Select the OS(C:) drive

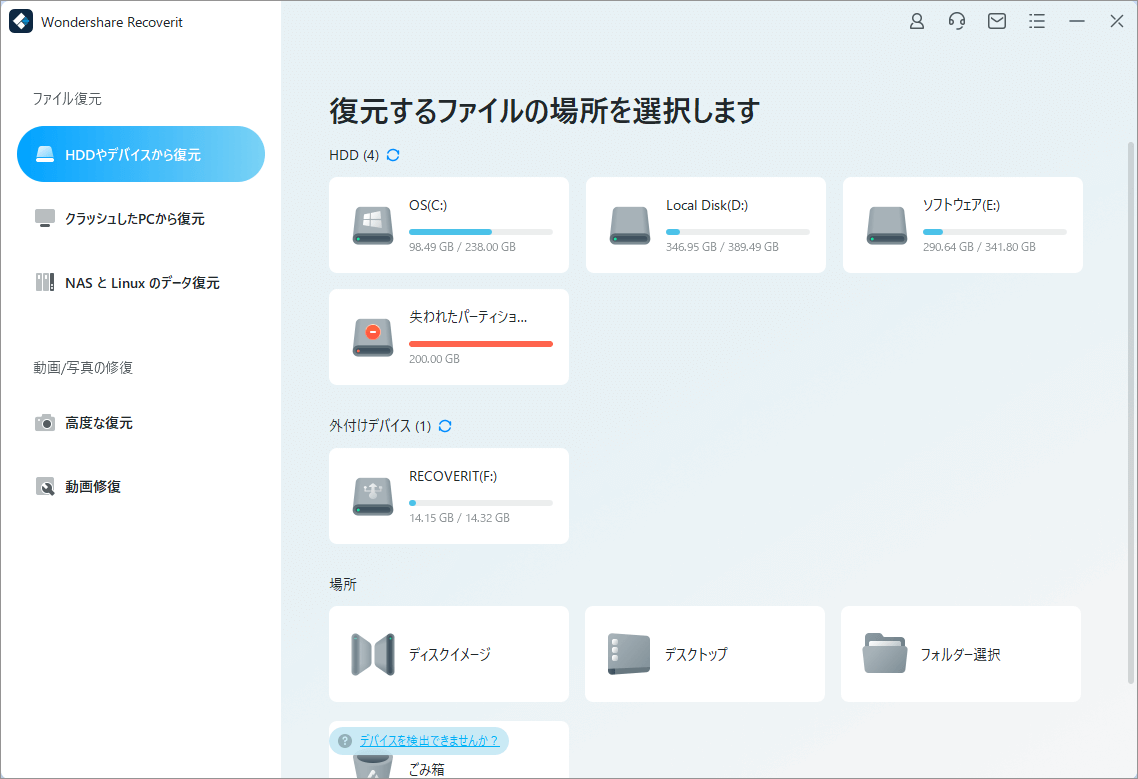pos(448,225)
